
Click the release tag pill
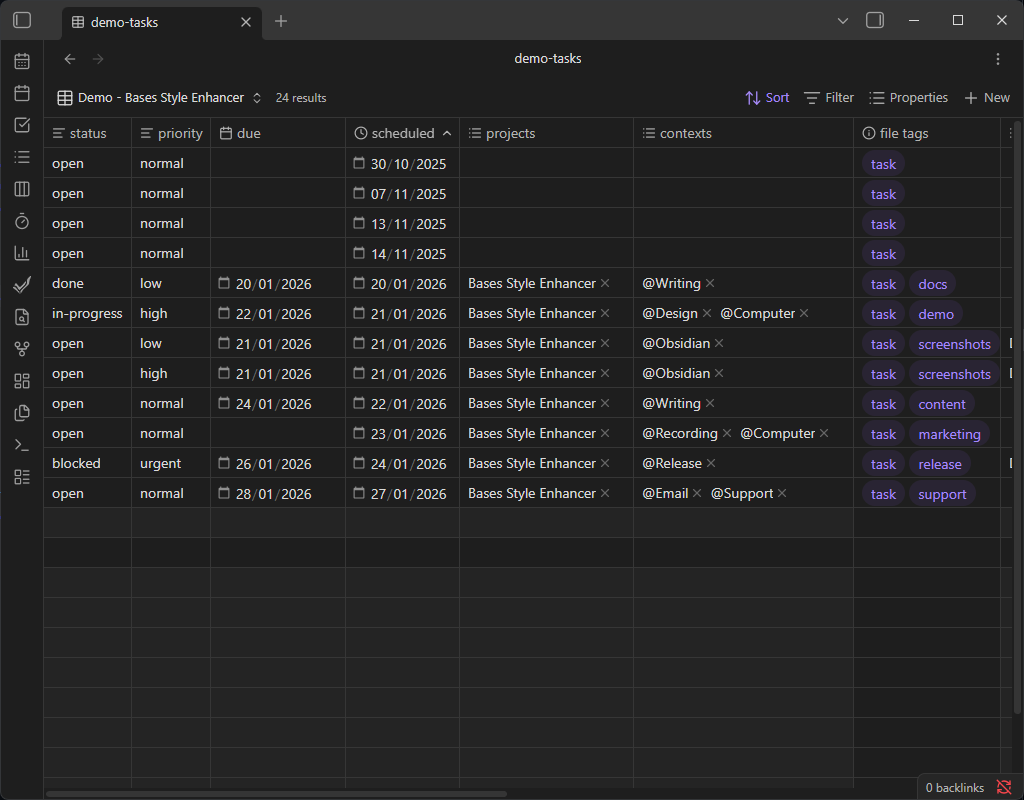(x=940, y=464)
